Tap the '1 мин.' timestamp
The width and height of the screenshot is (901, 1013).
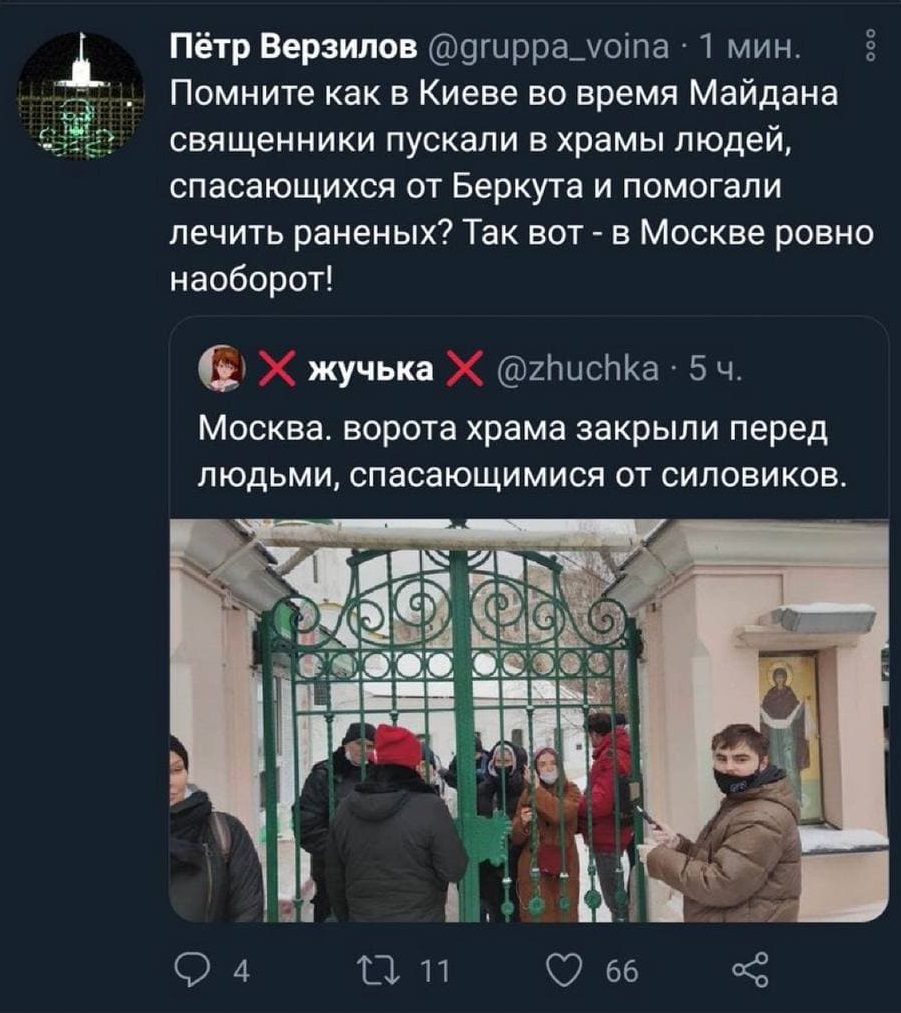click(x=751, y=47)
